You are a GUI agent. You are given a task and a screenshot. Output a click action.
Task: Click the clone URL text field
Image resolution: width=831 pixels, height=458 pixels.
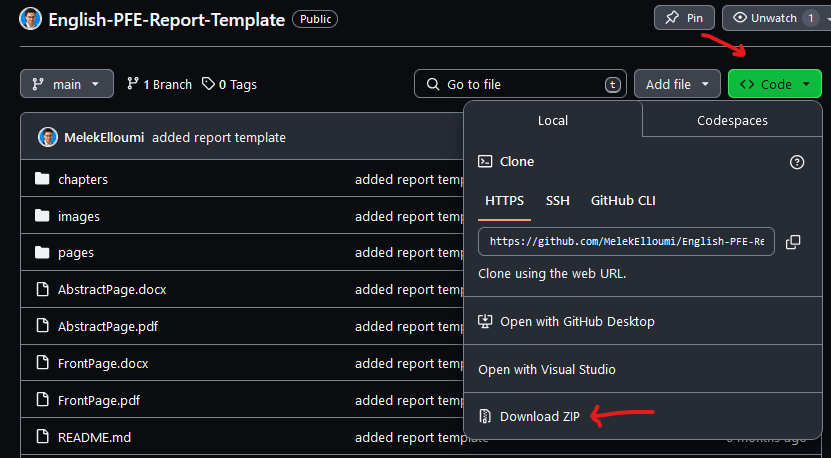pos(626,242)
